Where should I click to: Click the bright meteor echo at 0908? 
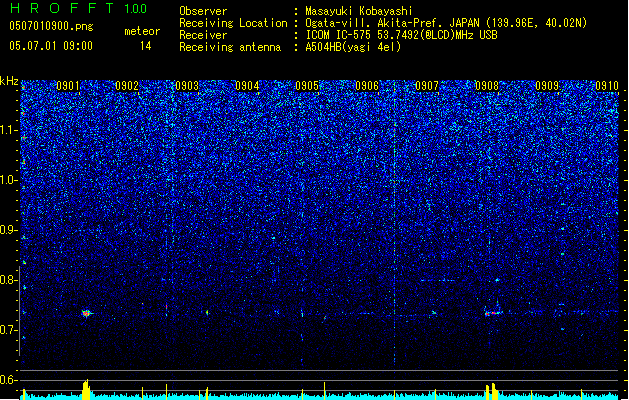pos(493,313)
